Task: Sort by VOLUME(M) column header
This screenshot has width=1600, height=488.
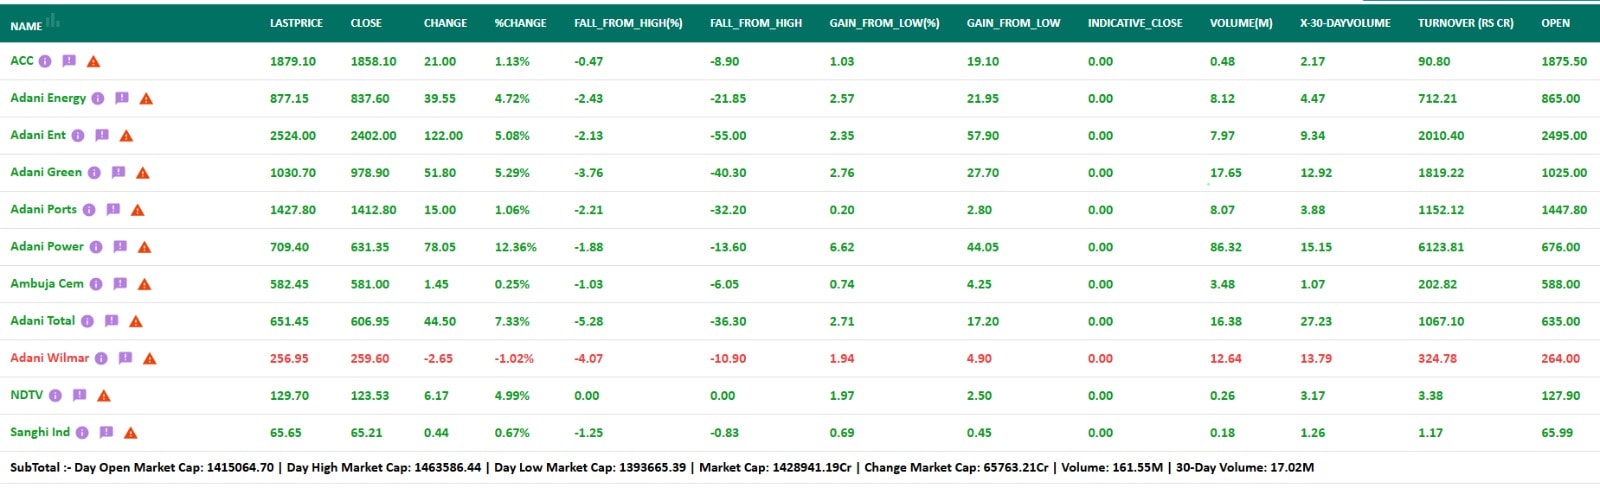Action: click(1241, 23)
